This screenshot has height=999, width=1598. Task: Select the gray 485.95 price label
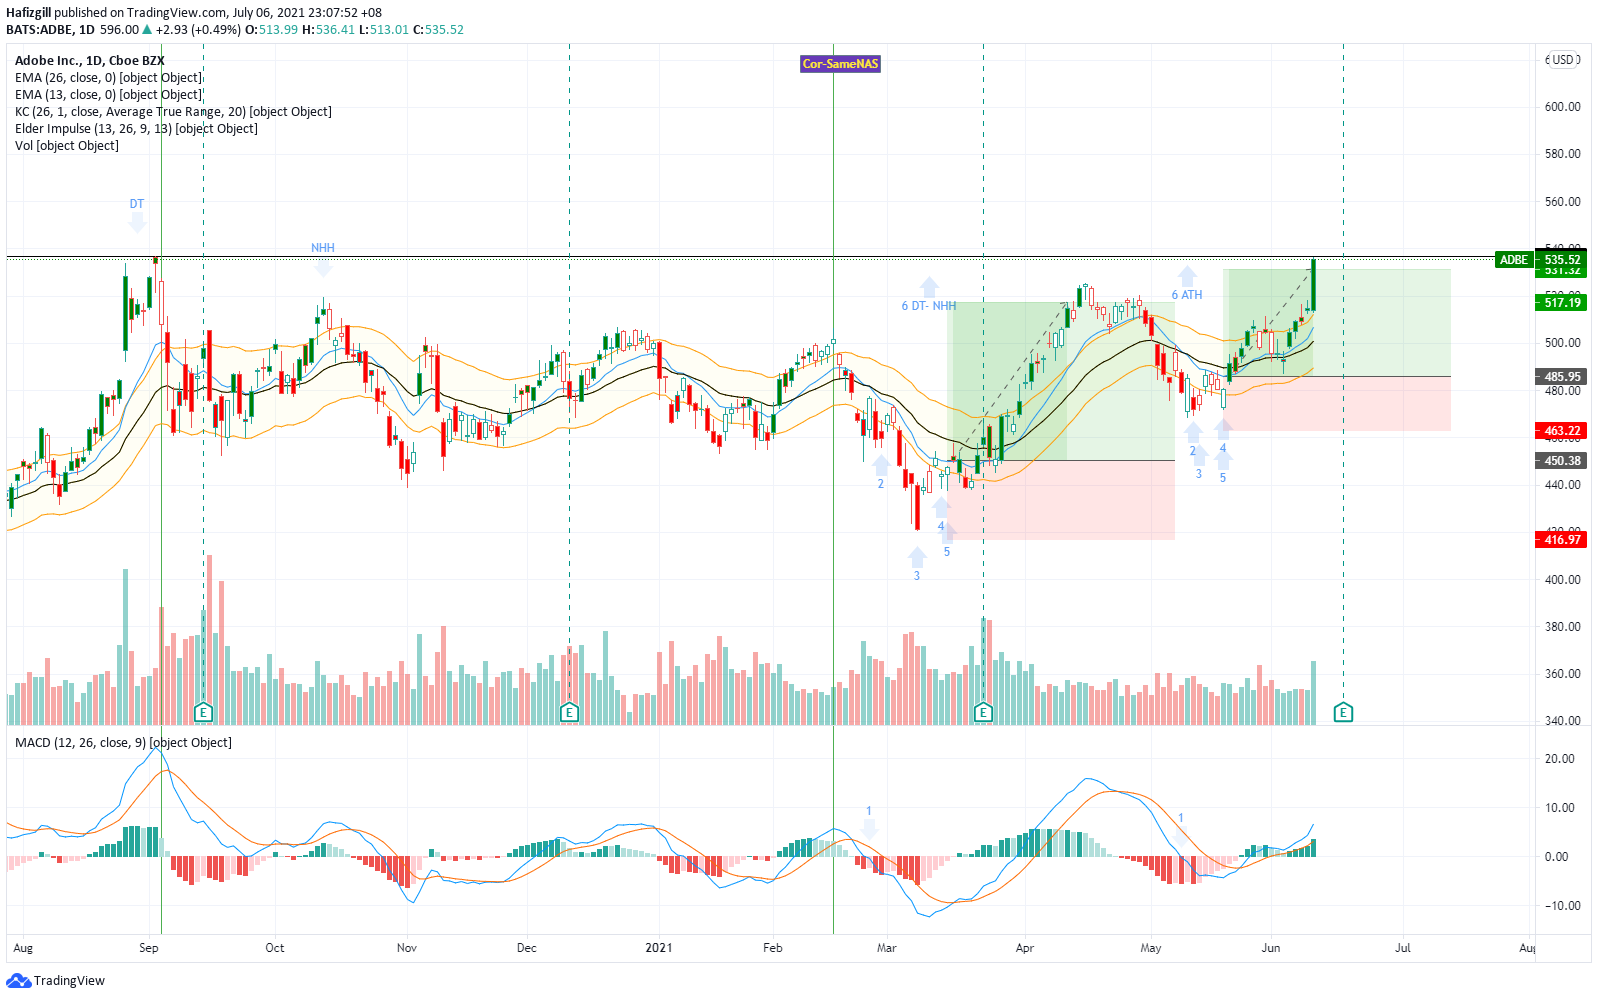(x=1562, y=377)
